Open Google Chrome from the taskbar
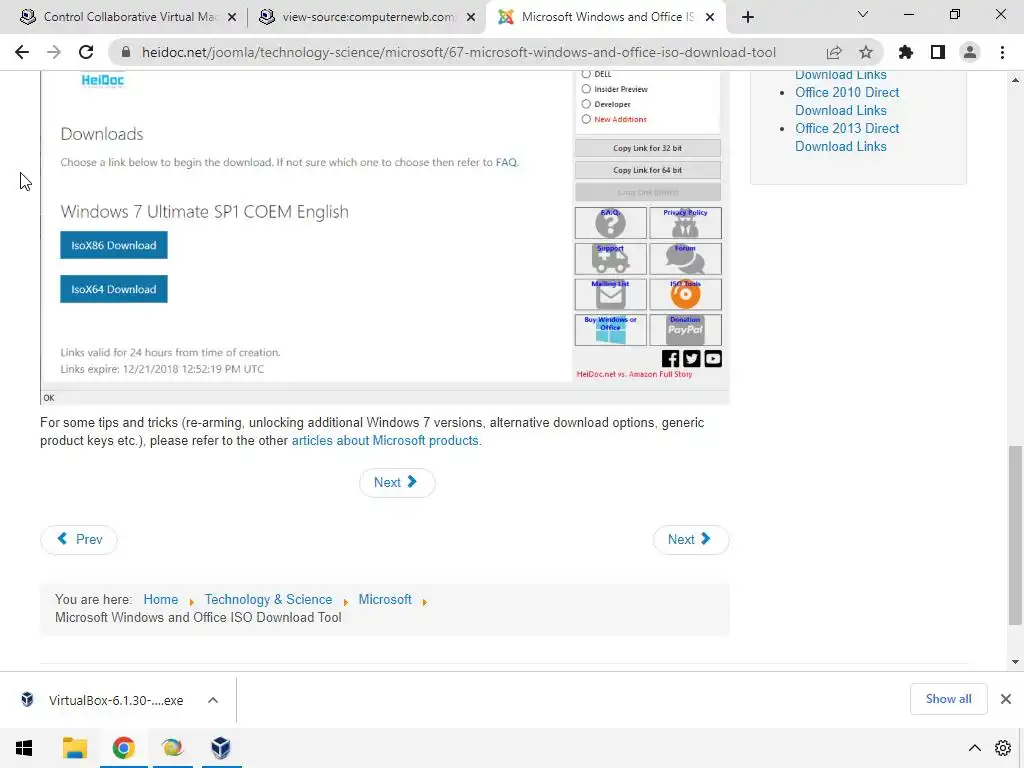 (x=123, y=748)
